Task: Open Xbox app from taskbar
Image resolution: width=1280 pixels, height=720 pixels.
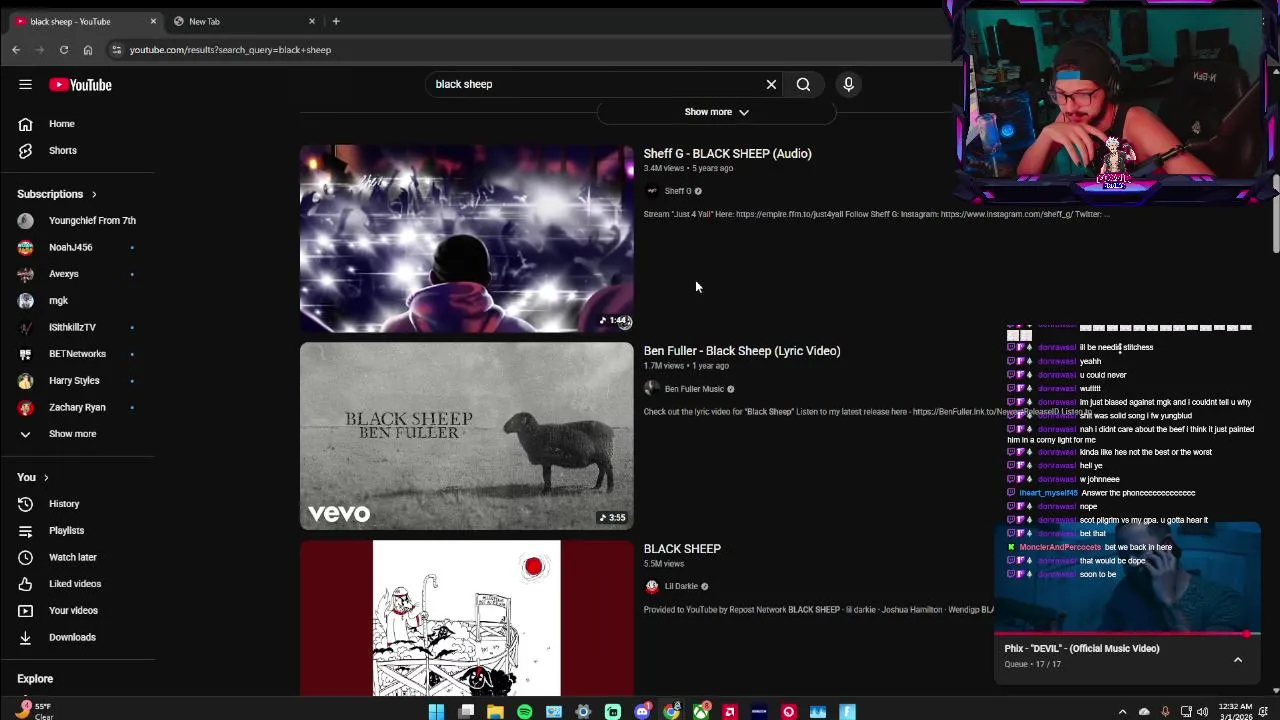Action: pyautogui.click(x=701, y=712)
